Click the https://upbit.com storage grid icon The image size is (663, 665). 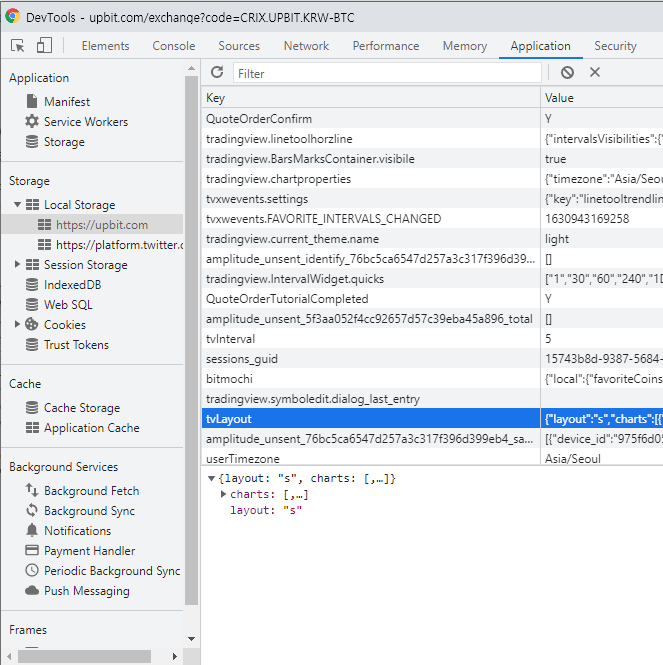(x=44, y=225)
